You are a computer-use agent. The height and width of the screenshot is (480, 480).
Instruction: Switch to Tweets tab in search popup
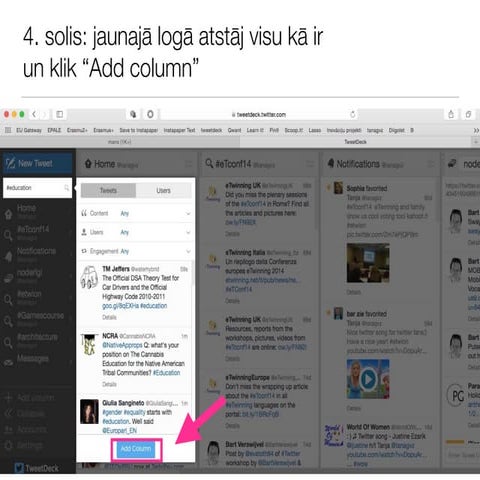108,191
